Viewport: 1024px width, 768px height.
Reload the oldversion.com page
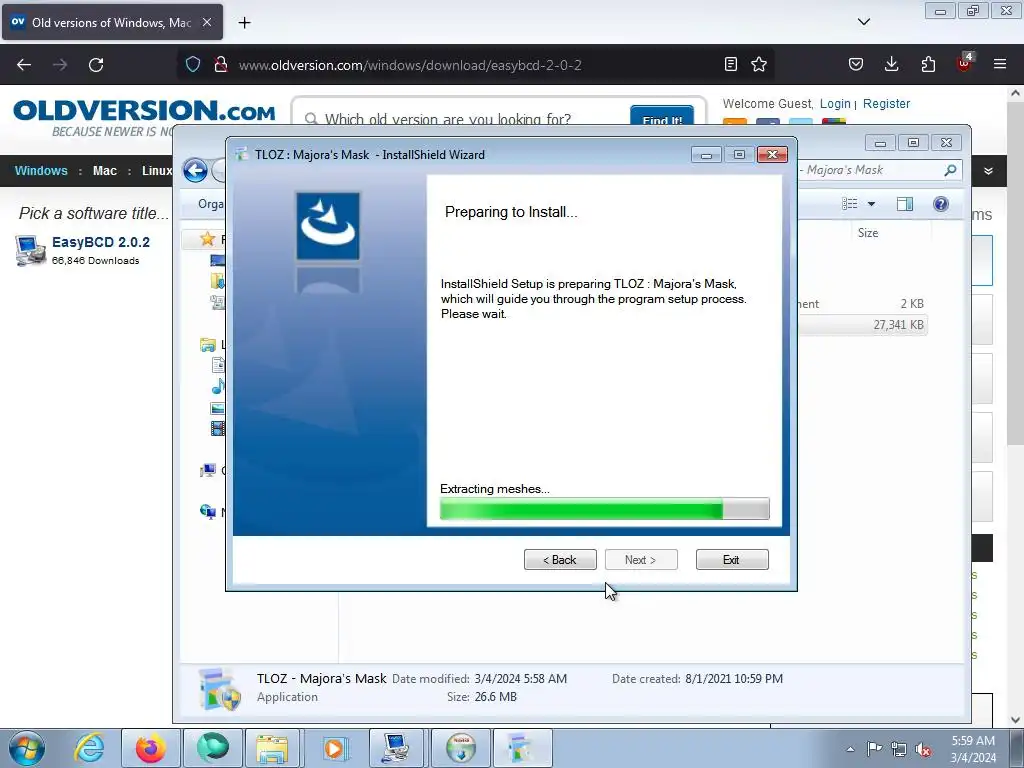coord(96,65)
